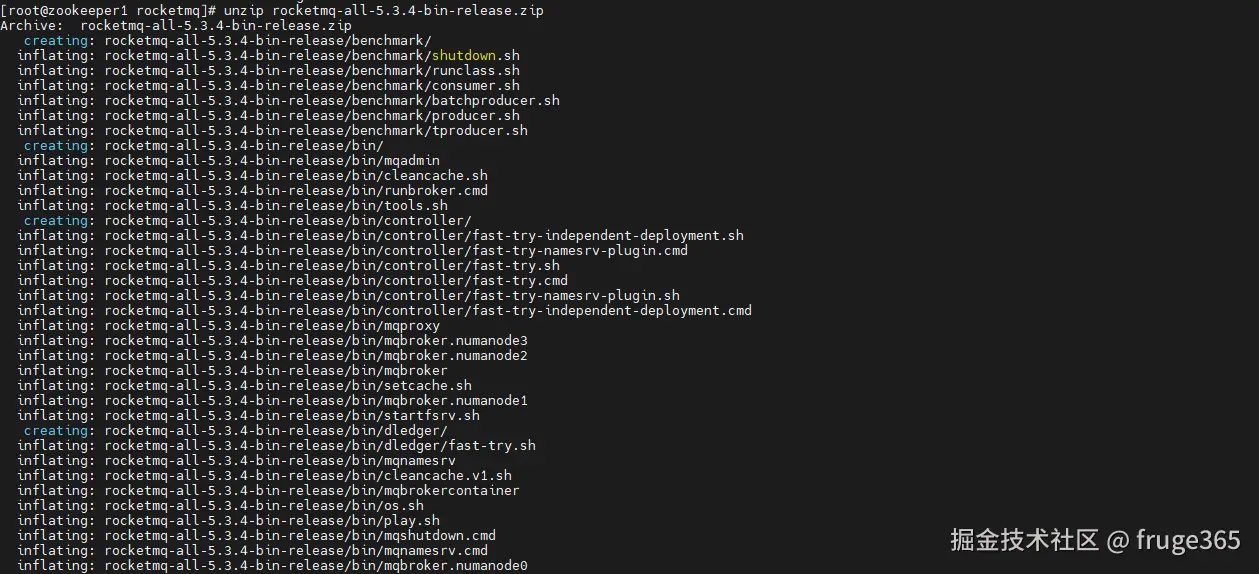Click the creating bin/controller/ line
The width and height of the screenshot is (1259, 574).
pyautogui.click(x=248, y=220)
